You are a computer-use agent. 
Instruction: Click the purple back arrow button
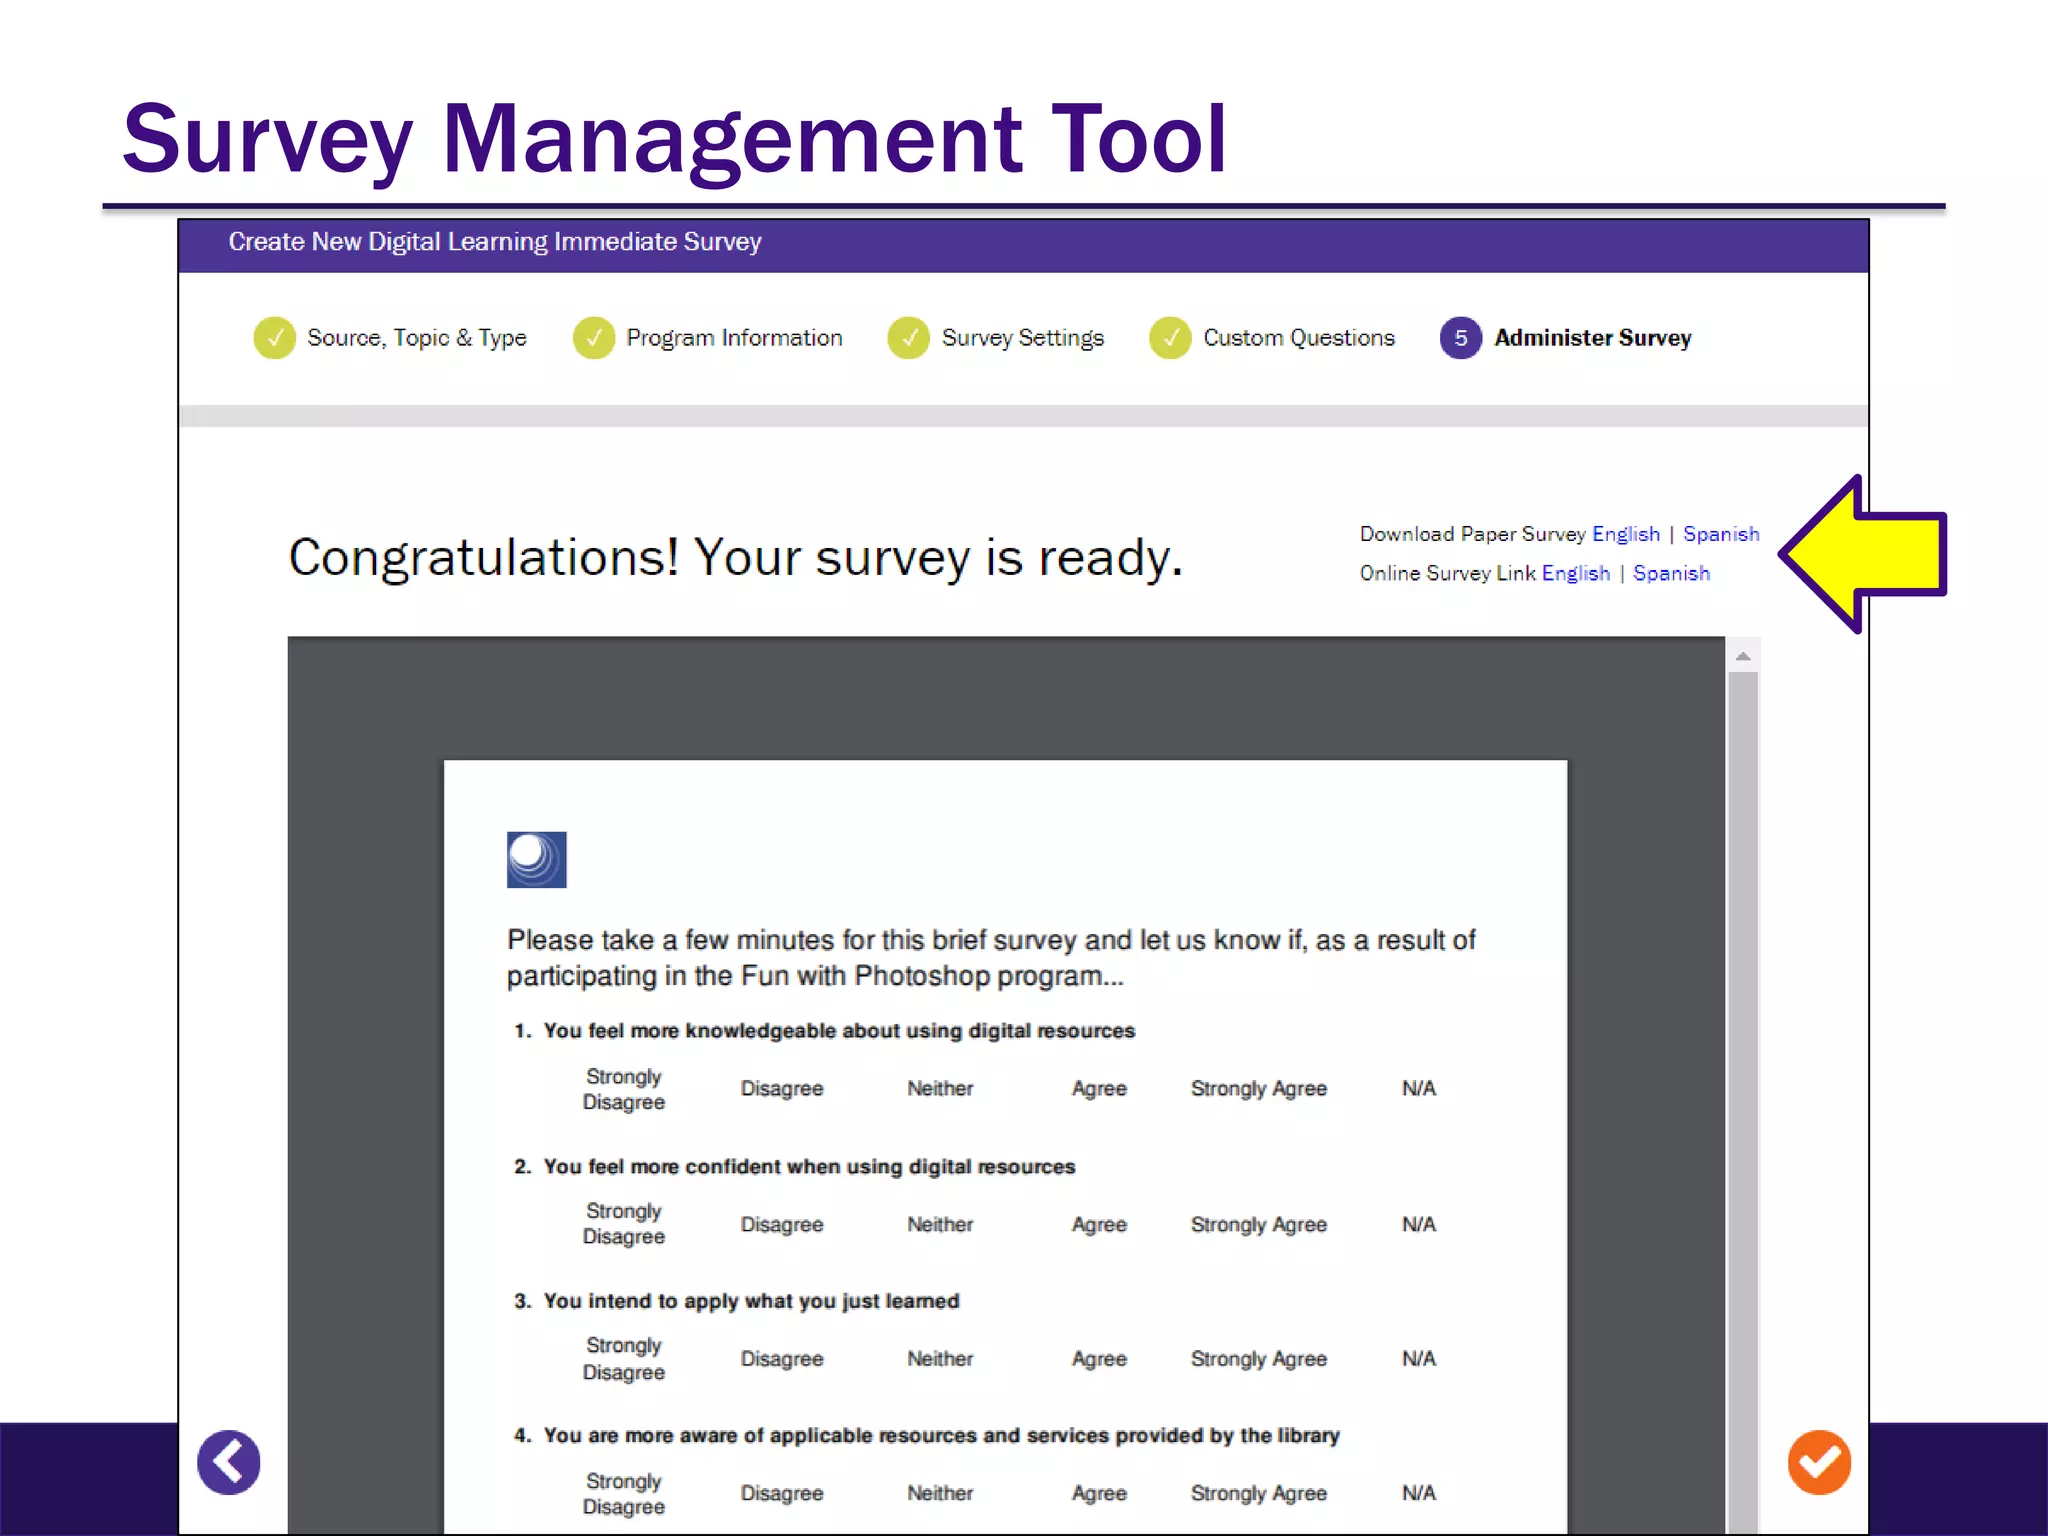pos(229,1462)
